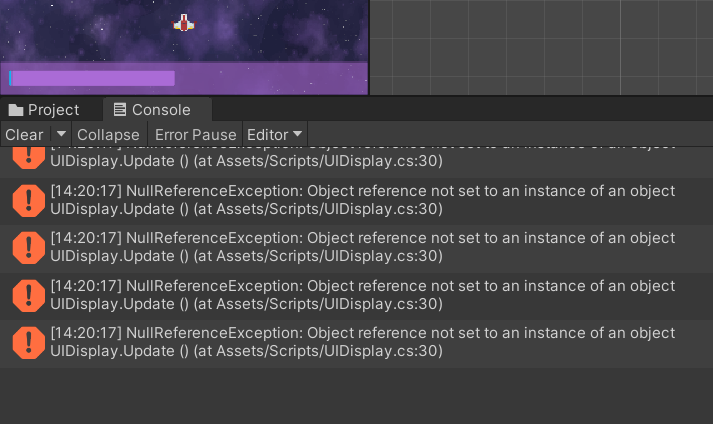Open the Editor dropdown in the console toolbar
The image size is (713, 424).
(x=275, y=134)
